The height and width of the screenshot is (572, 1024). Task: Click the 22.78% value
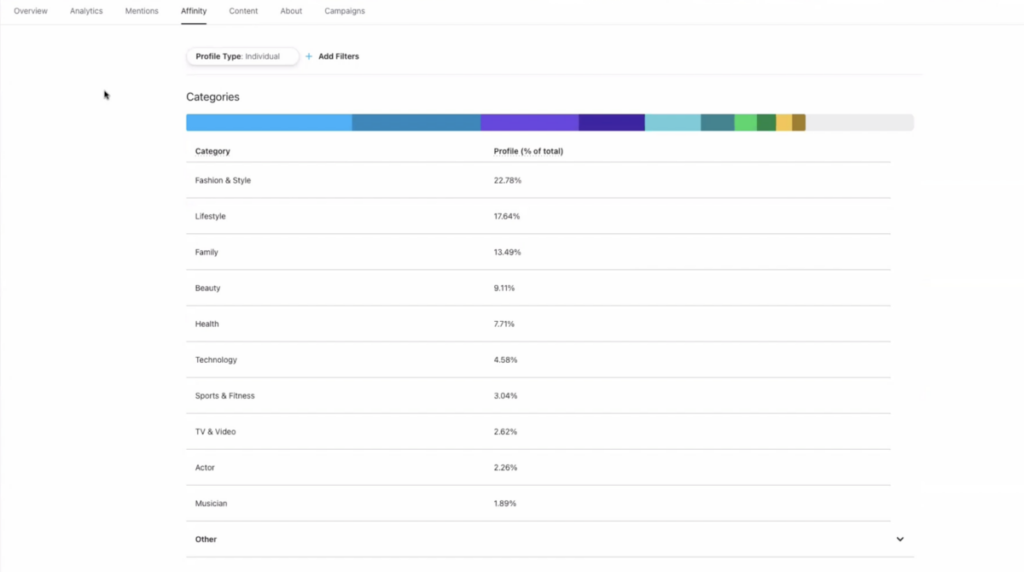[507, 180]
